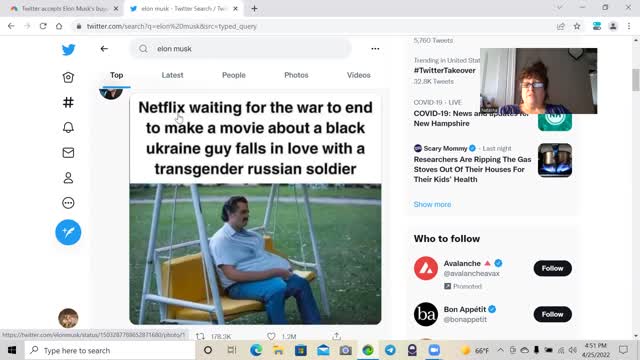The width and height of the screenshot is (640, 360).
Task: Show hidden system tray icons
Action: [500, 350]
